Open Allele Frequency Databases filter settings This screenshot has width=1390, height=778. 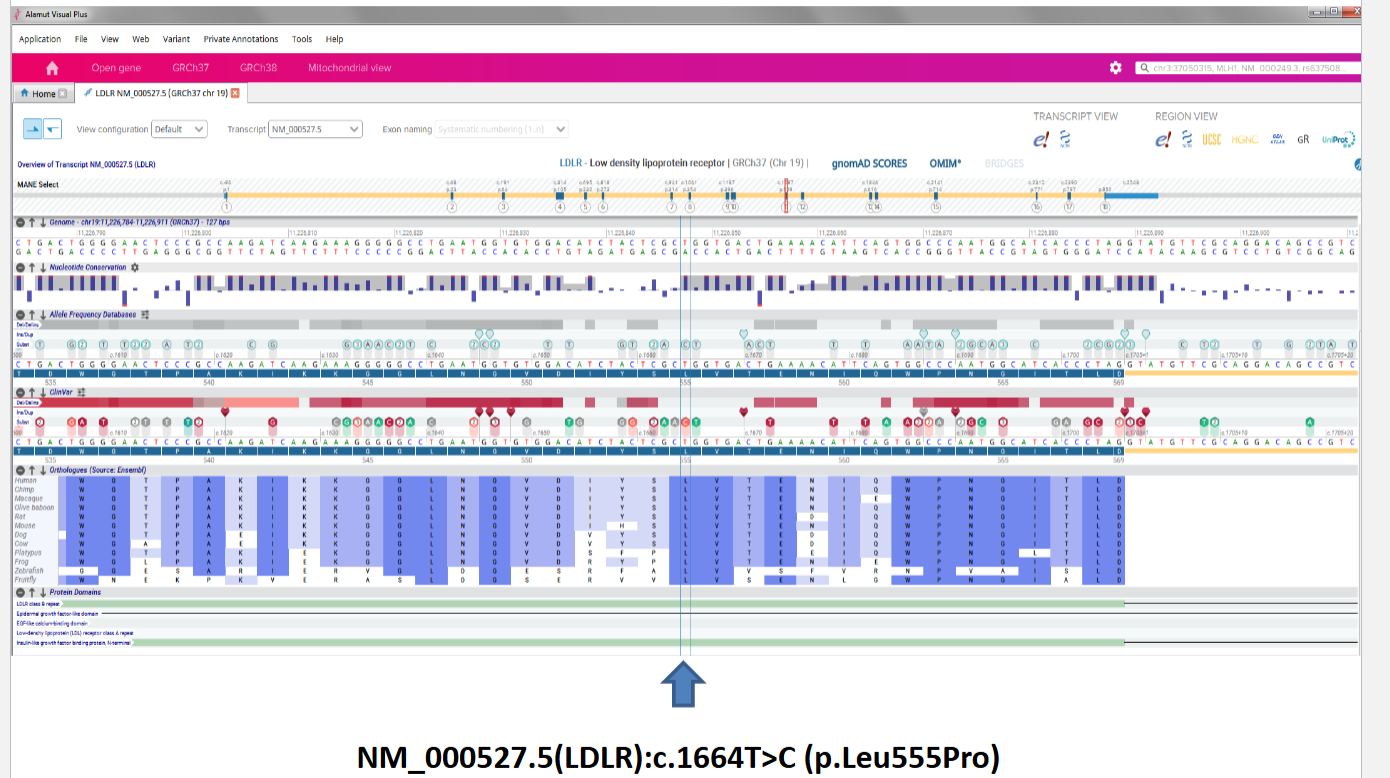145,314
